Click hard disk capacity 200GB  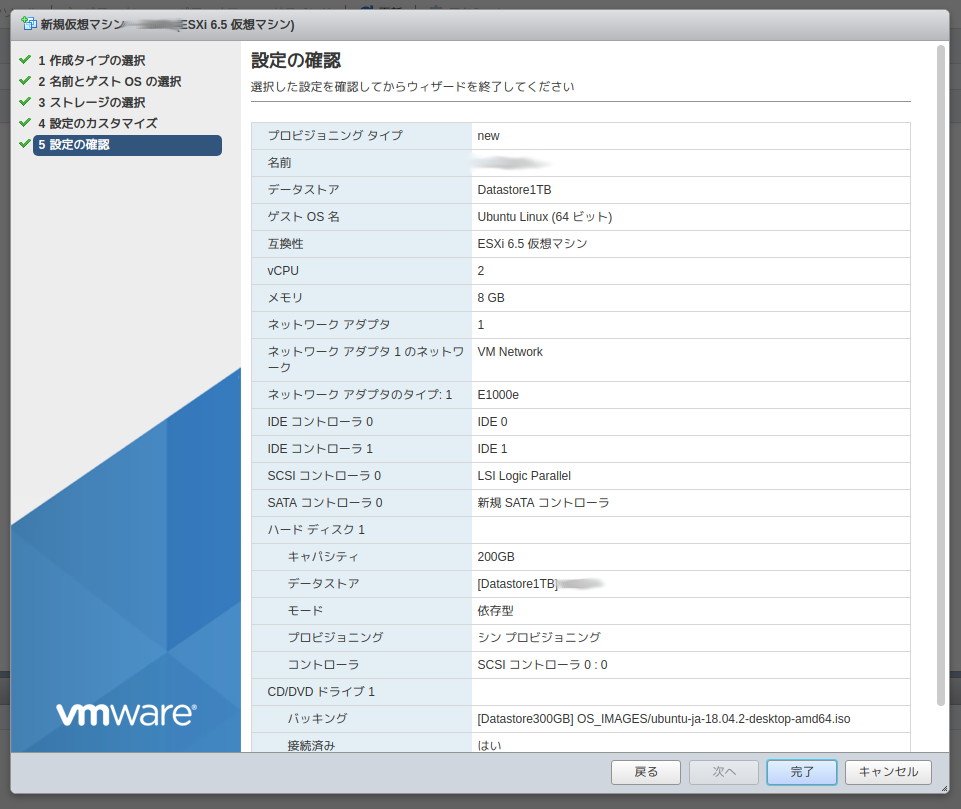click(496, 557)
